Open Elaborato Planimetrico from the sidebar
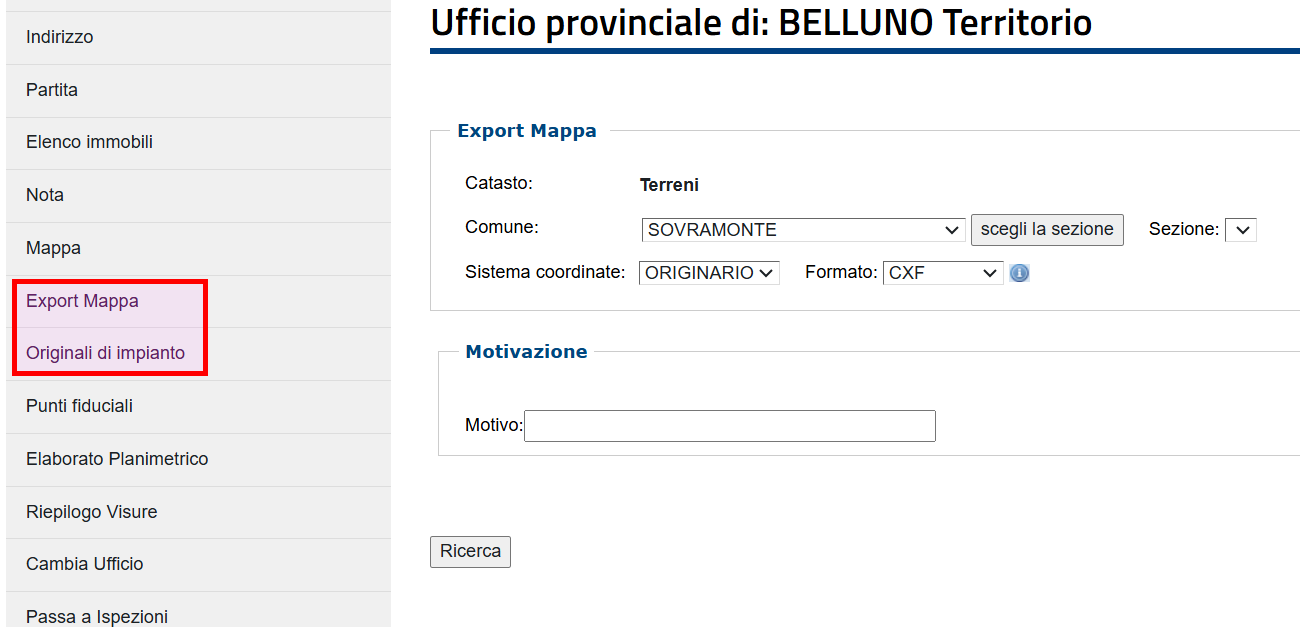The image size is (1300, 627). pos(198,460)
